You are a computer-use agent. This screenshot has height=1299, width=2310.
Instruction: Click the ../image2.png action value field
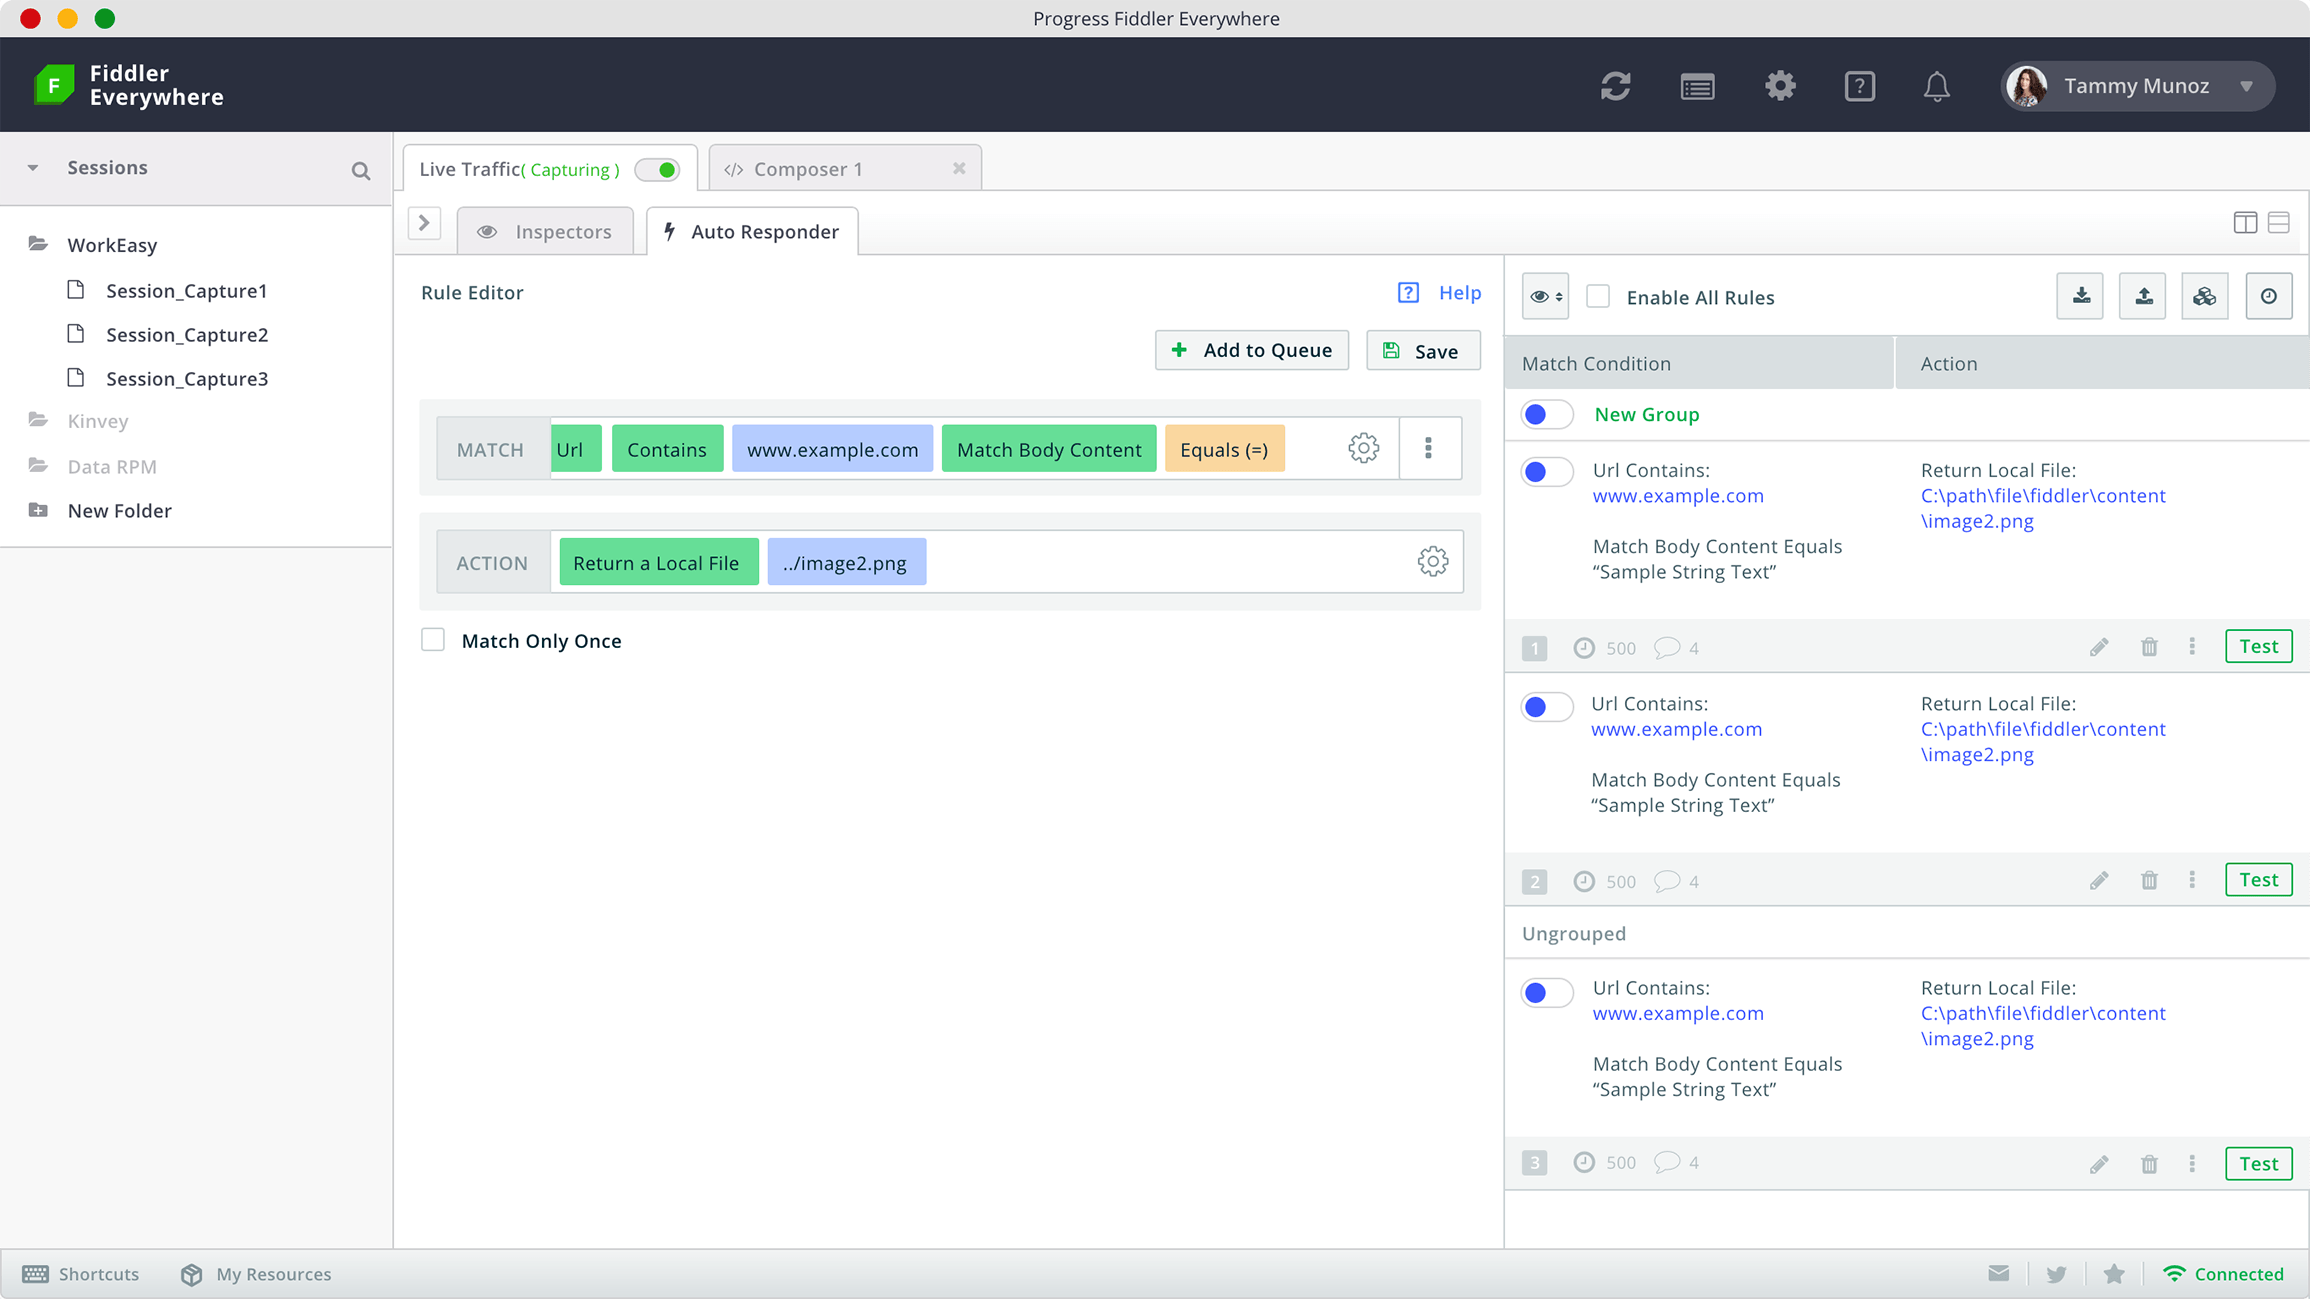tap(846, 562)
